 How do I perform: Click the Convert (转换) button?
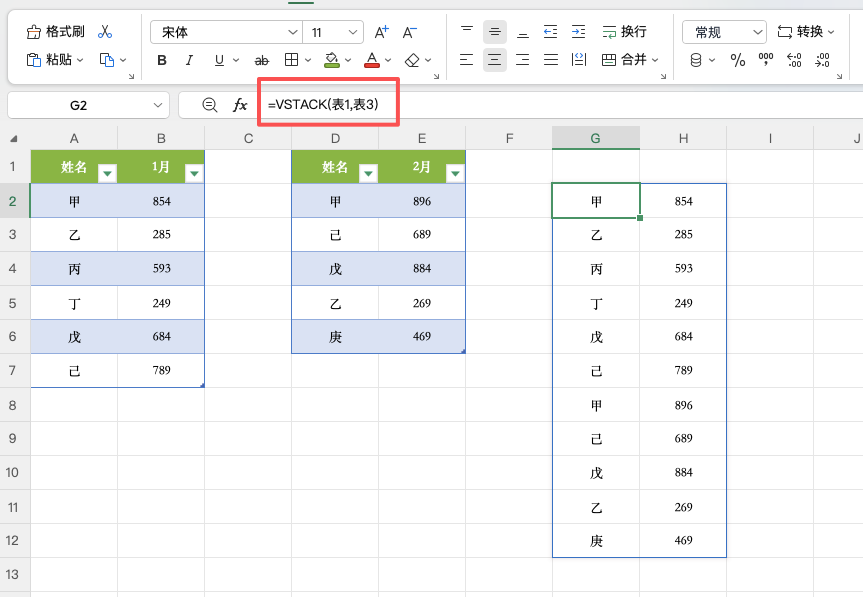[800, 32]
